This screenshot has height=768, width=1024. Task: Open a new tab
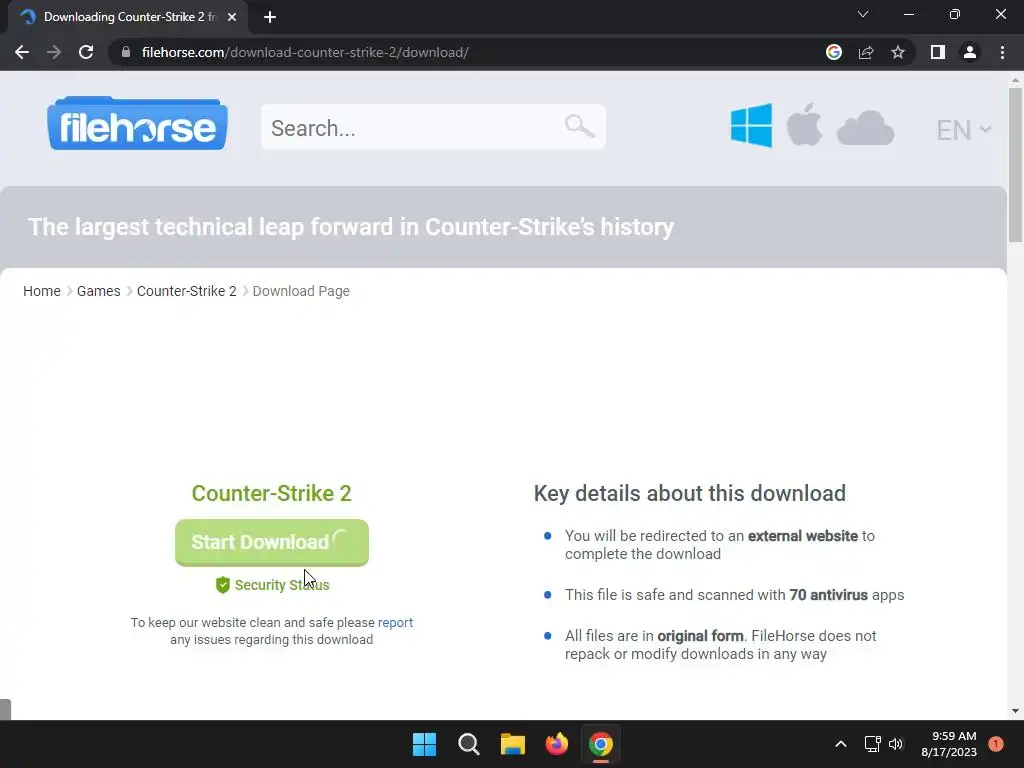(x=270, y=17)
